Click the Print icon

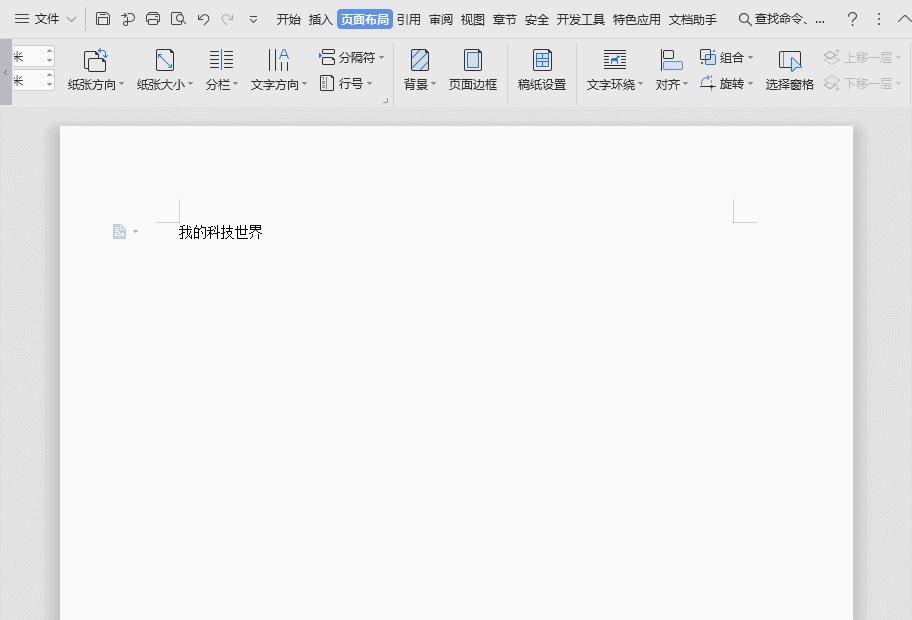tap(153, 19)
